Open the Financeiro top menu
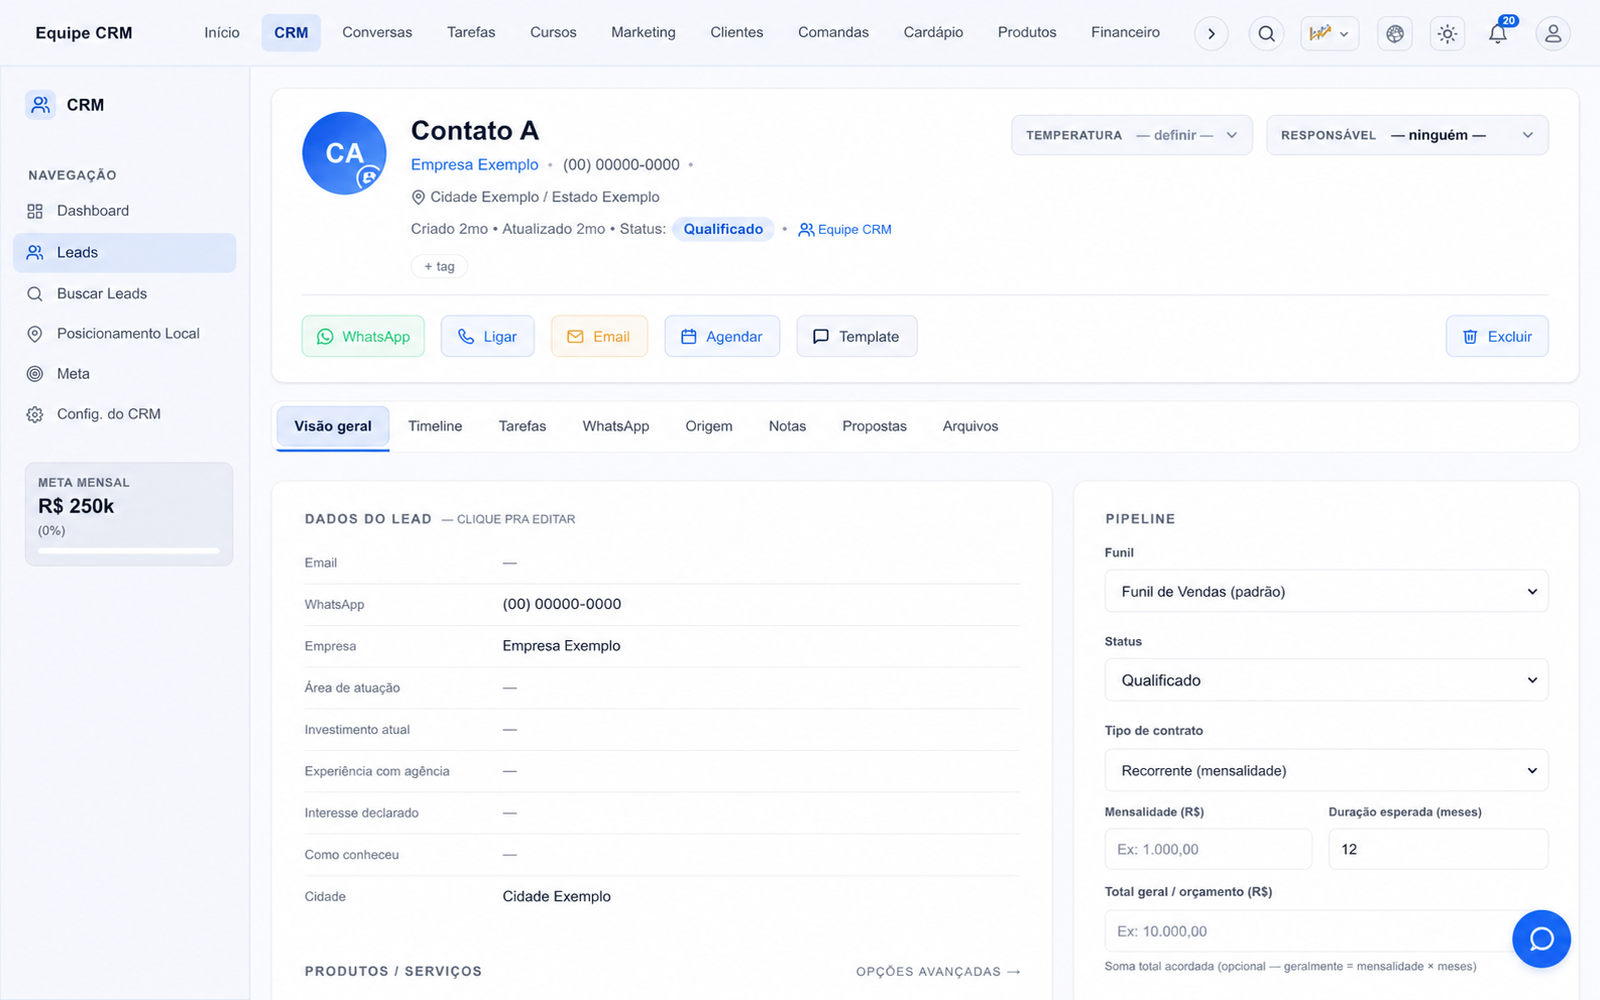The image size is (1600, 1000). (1125, 33)
